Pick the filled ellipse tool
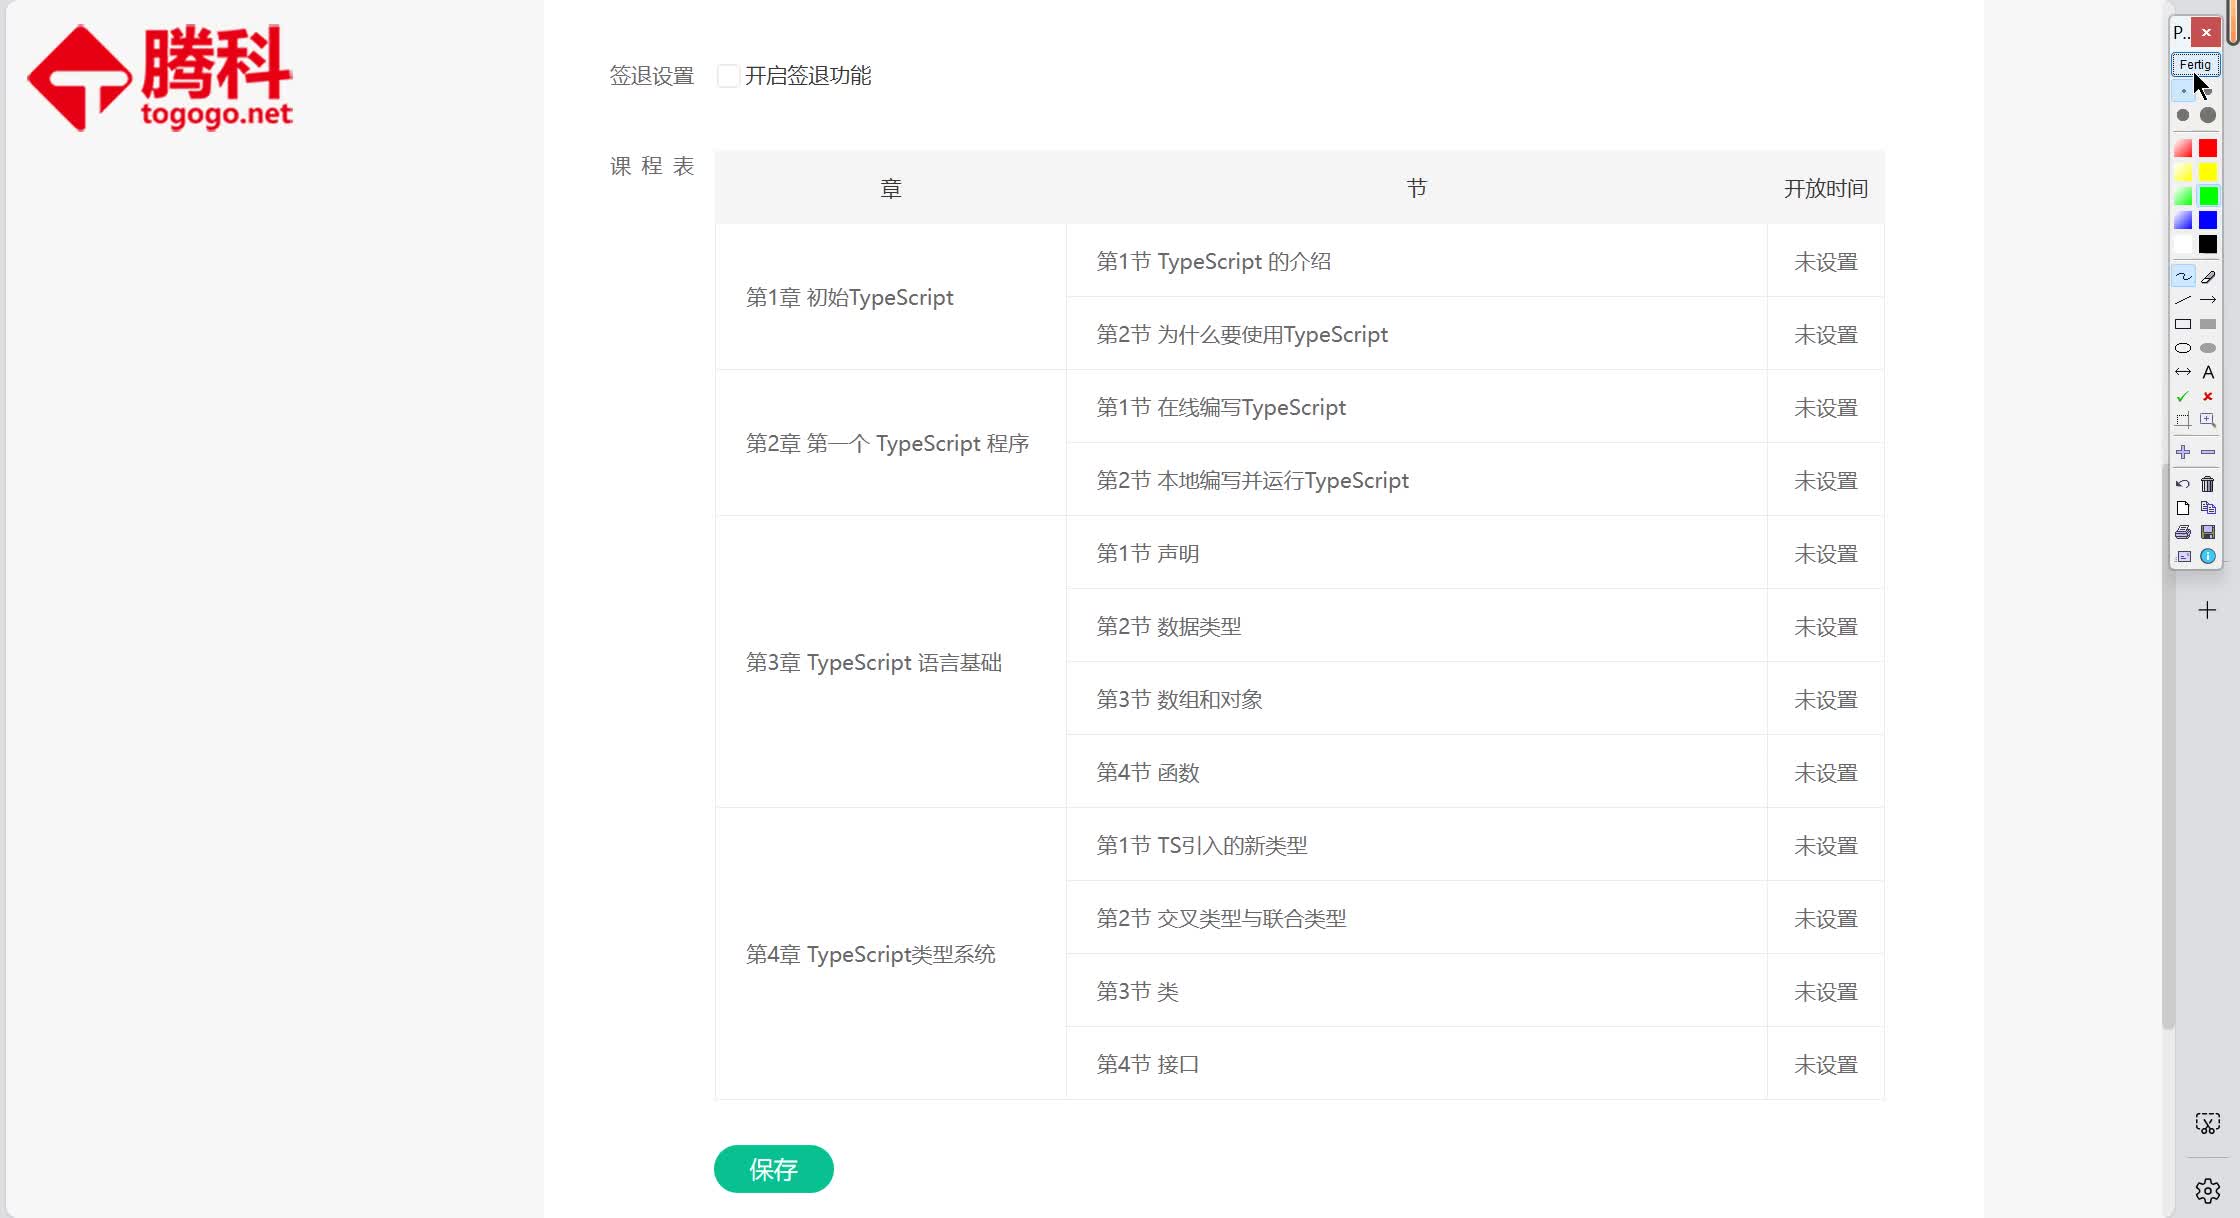 tap(2208, 348)
